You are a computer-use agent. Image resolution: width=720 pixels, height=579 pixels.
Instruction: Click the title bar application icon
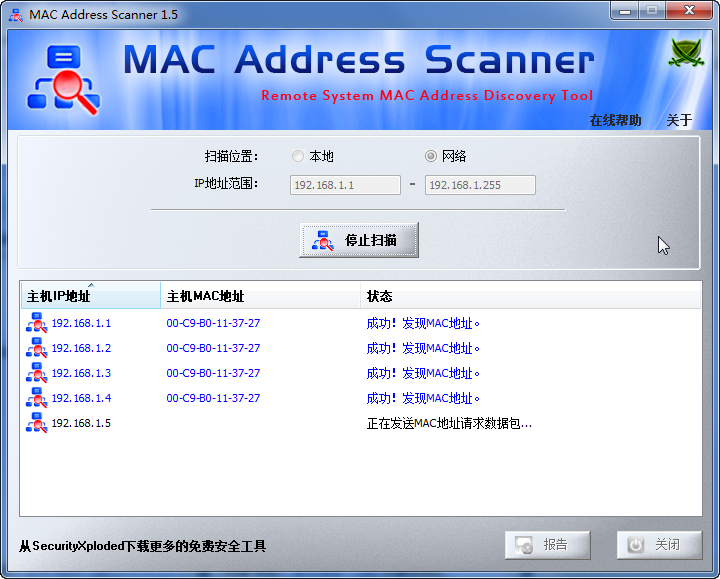point(16,15)
